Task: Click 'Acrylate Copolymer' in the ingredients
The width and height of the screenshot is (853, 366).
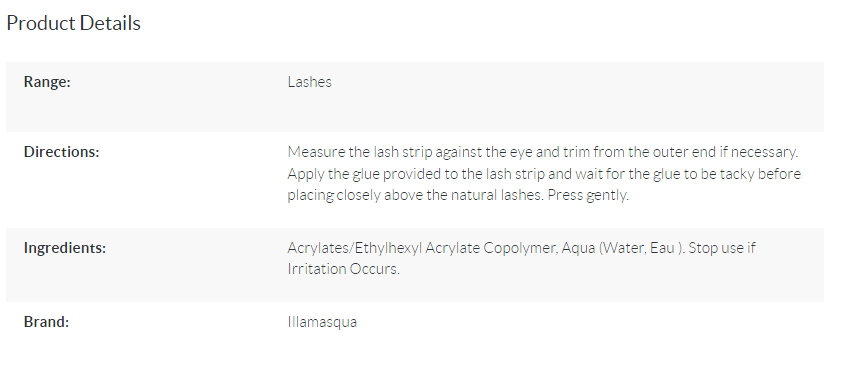Action: pos(491,248)
